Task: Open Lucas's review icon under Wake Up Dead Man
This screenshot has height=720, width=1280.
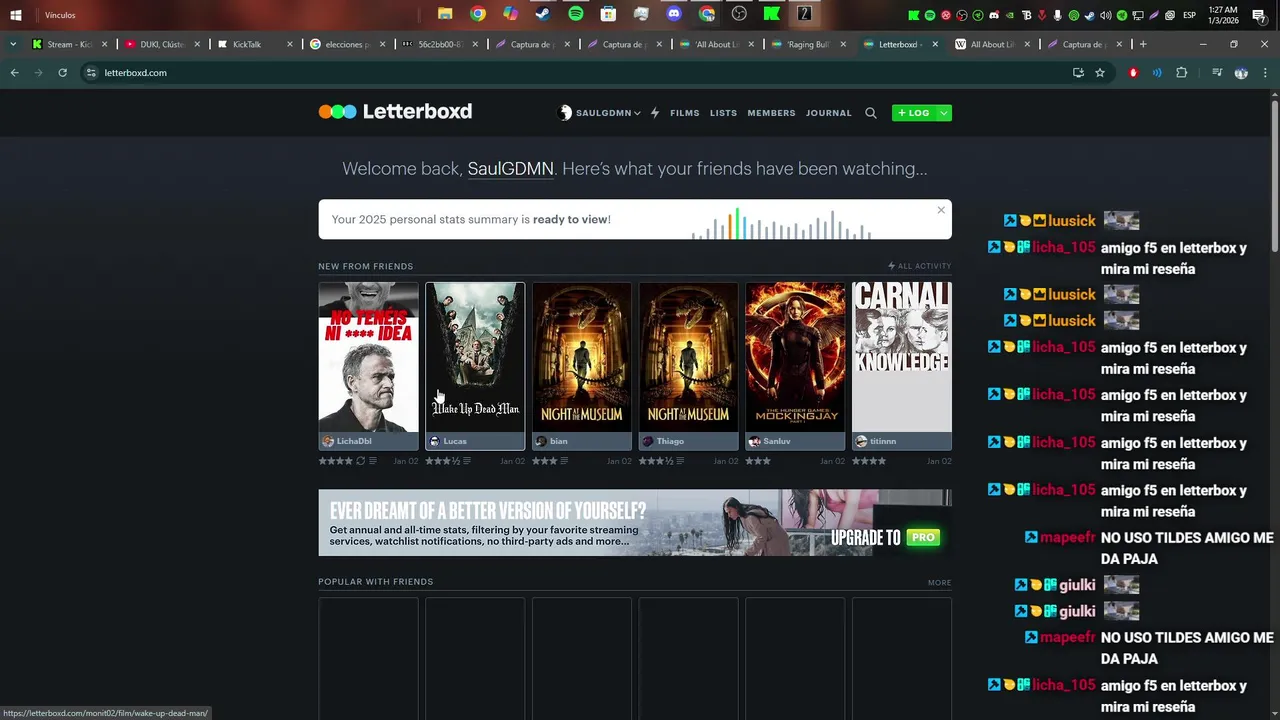Action: click(466, 461)
